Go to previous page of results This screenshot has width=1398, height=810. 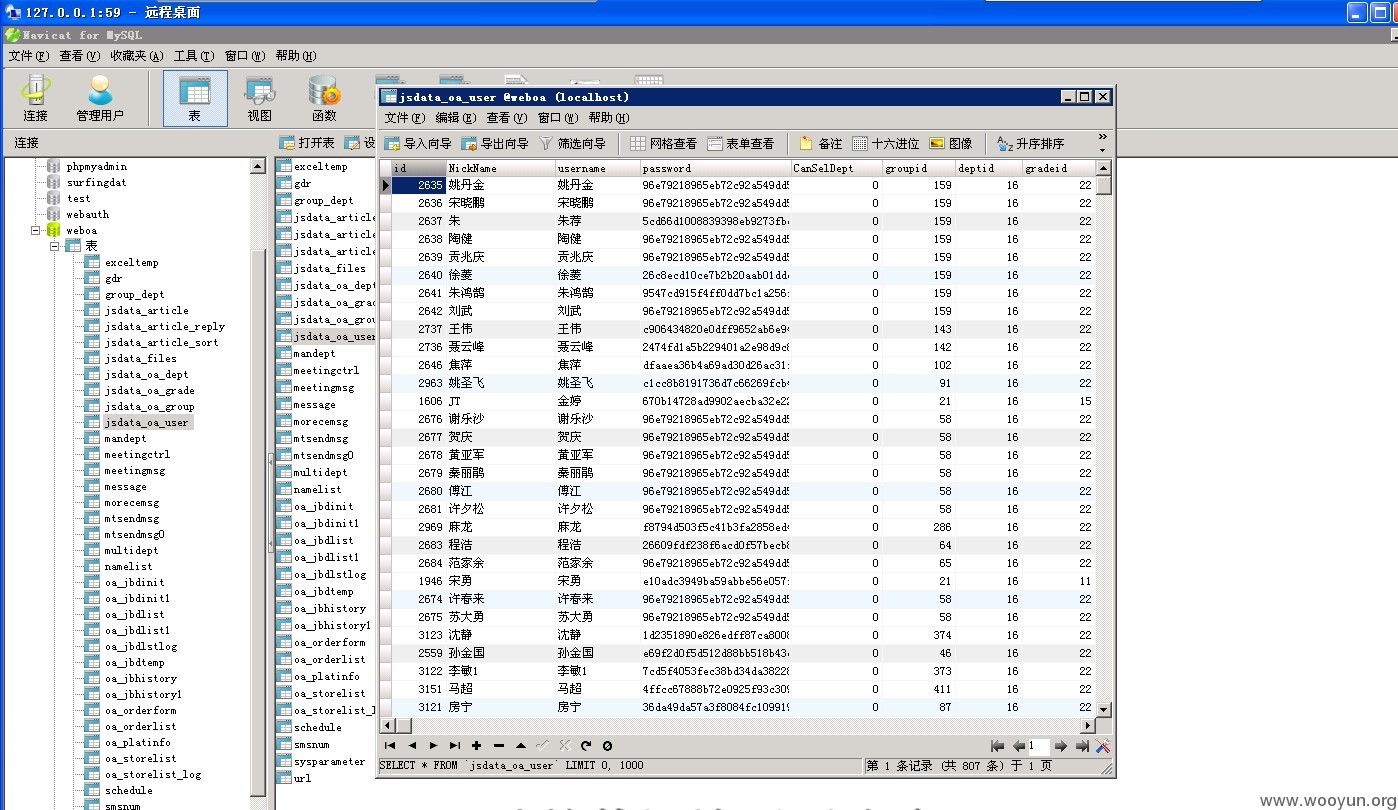1018,746
